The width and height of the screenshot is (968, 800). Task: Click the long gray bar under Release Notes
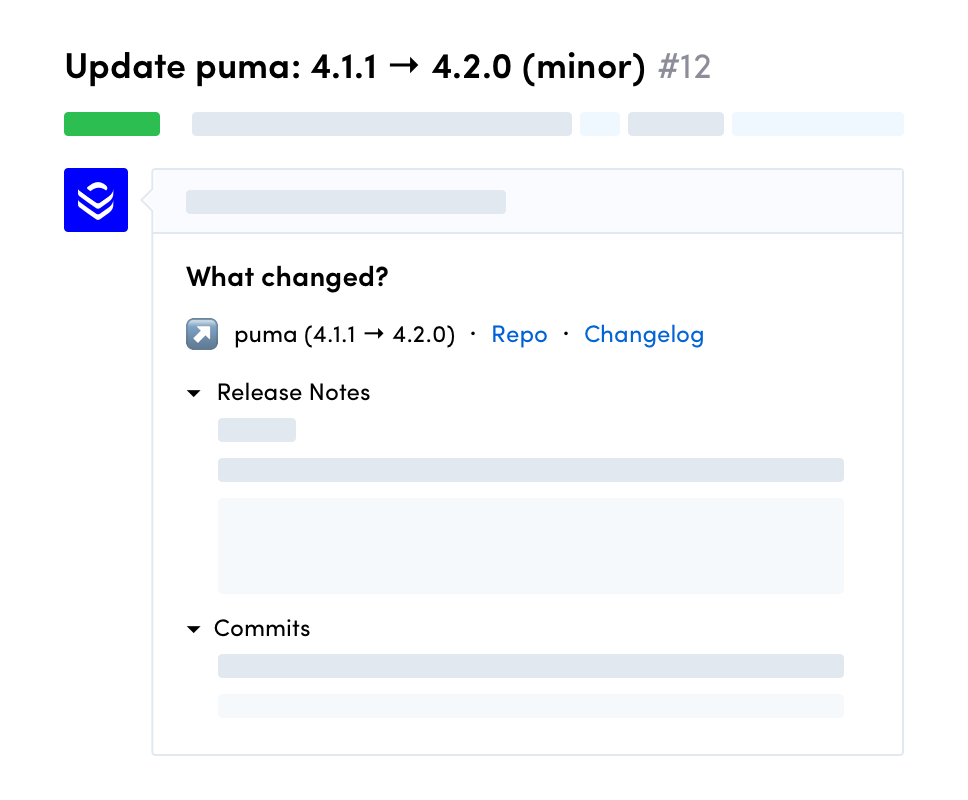[x=530, y=470]
